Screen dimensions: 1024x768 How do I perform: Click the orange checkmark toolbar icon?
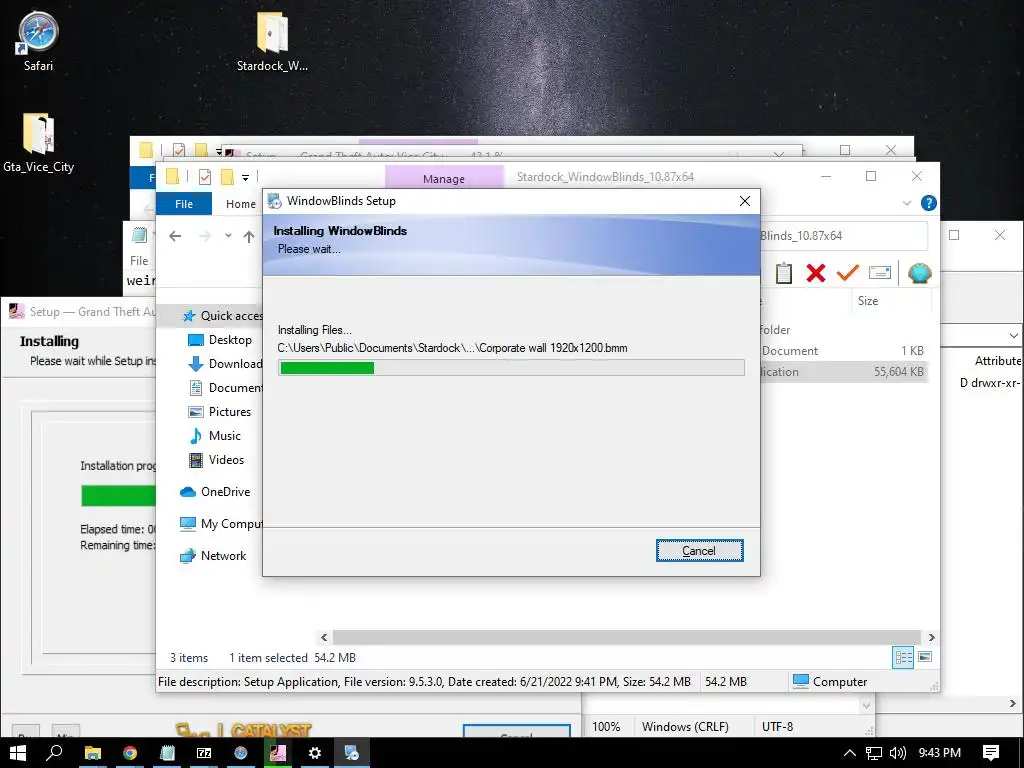click(848, 272)
